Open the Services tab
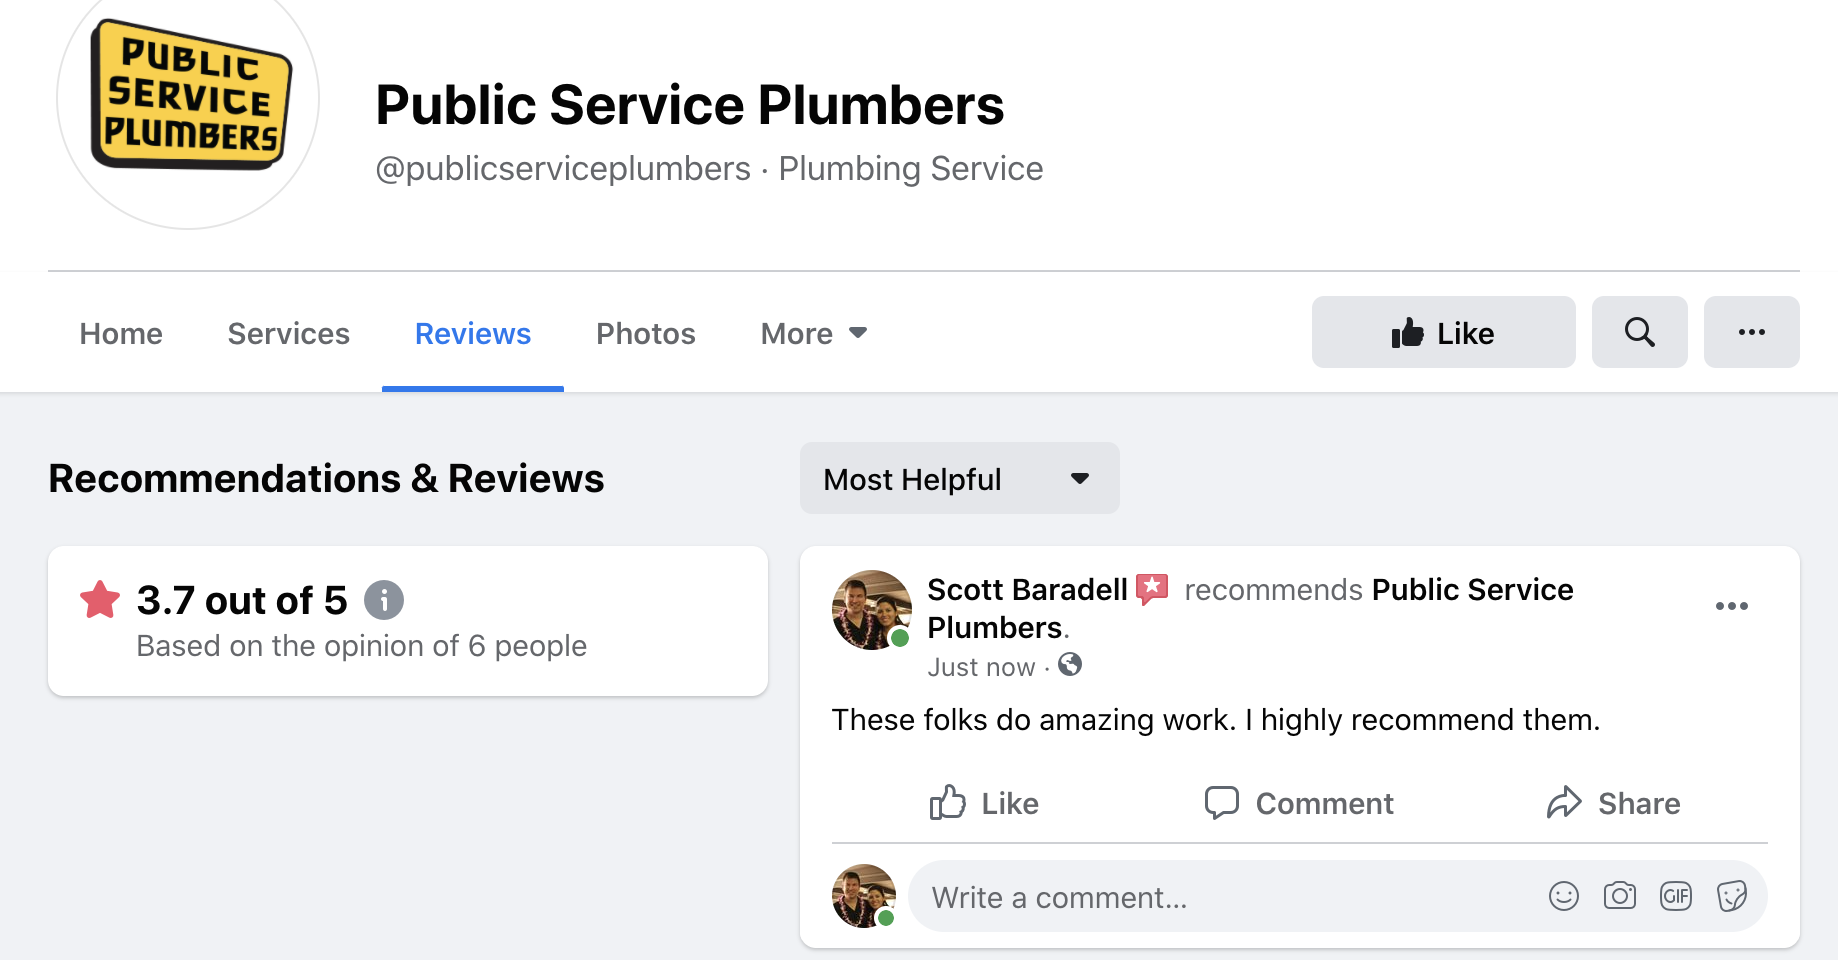 tap(288, 333)
